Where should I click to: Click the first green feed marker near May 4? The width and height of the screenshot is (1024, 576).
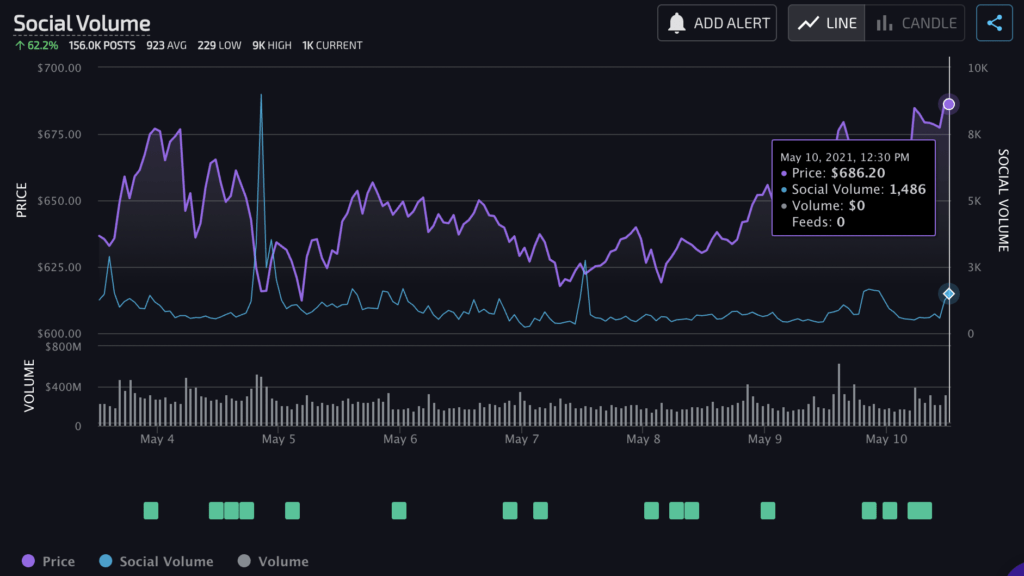click(x=151, y=510)
